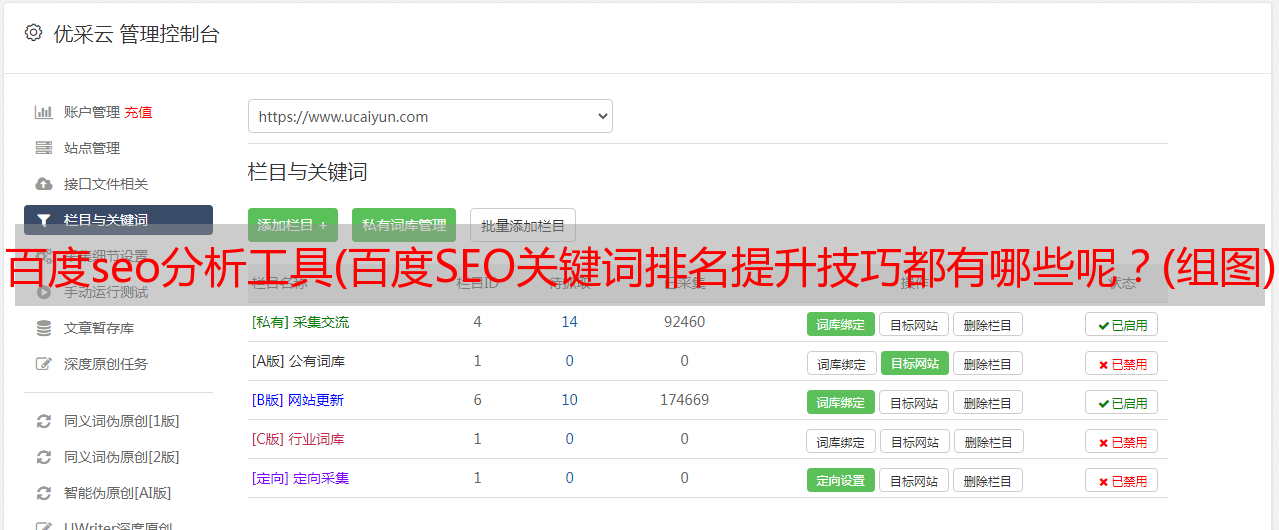This screenshot has width=1279, height=530.
Task: Click 定向设置 in the 定向采集 row
Action: click(841, 480)
